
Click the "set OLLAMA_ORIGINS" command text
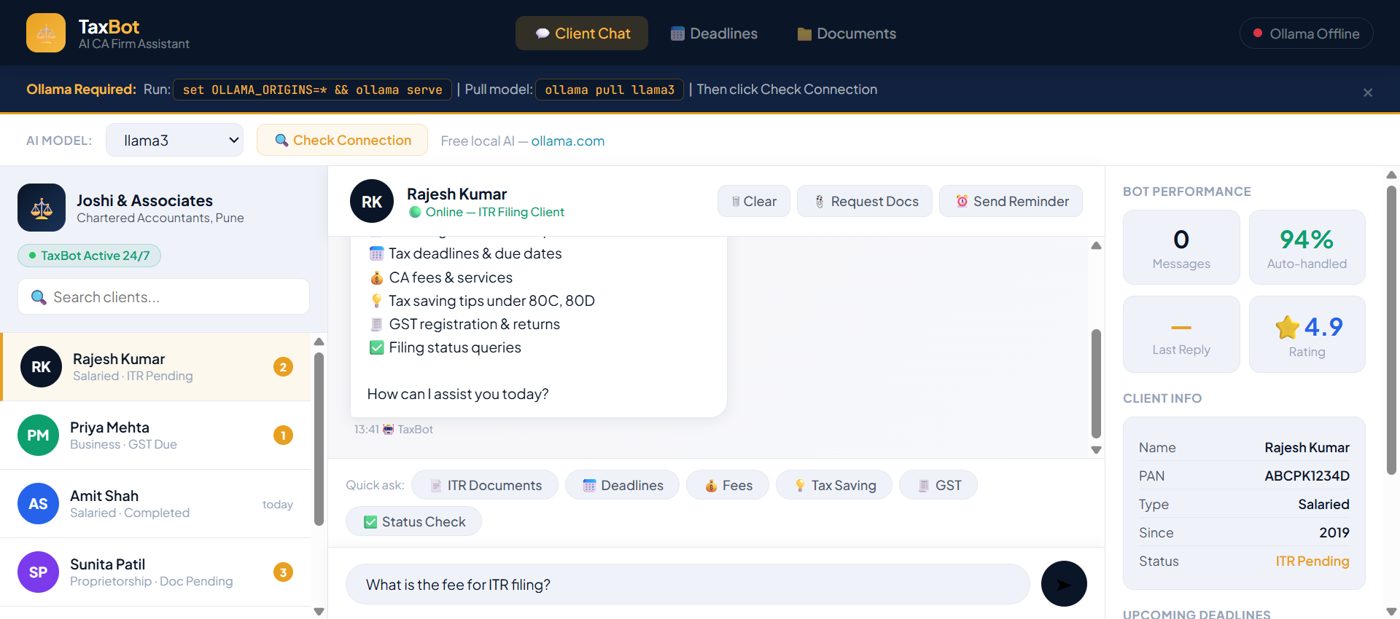click(x=312, y=90)
